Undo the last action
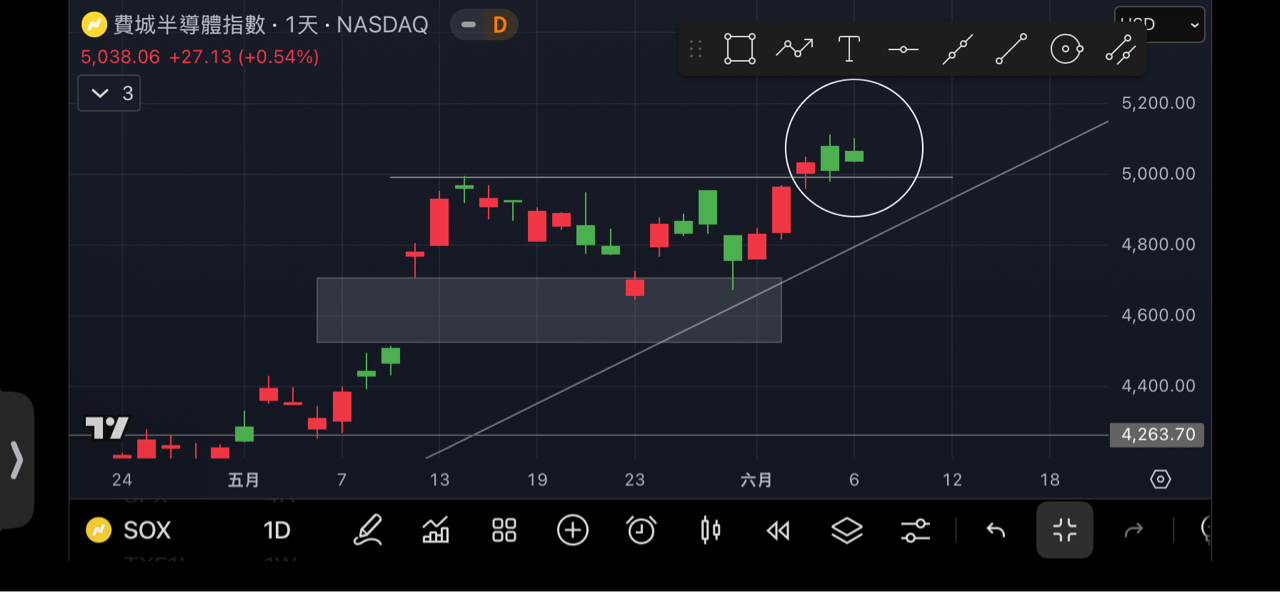This screenshot has width=1280, height=592. (x=996, y=530)
